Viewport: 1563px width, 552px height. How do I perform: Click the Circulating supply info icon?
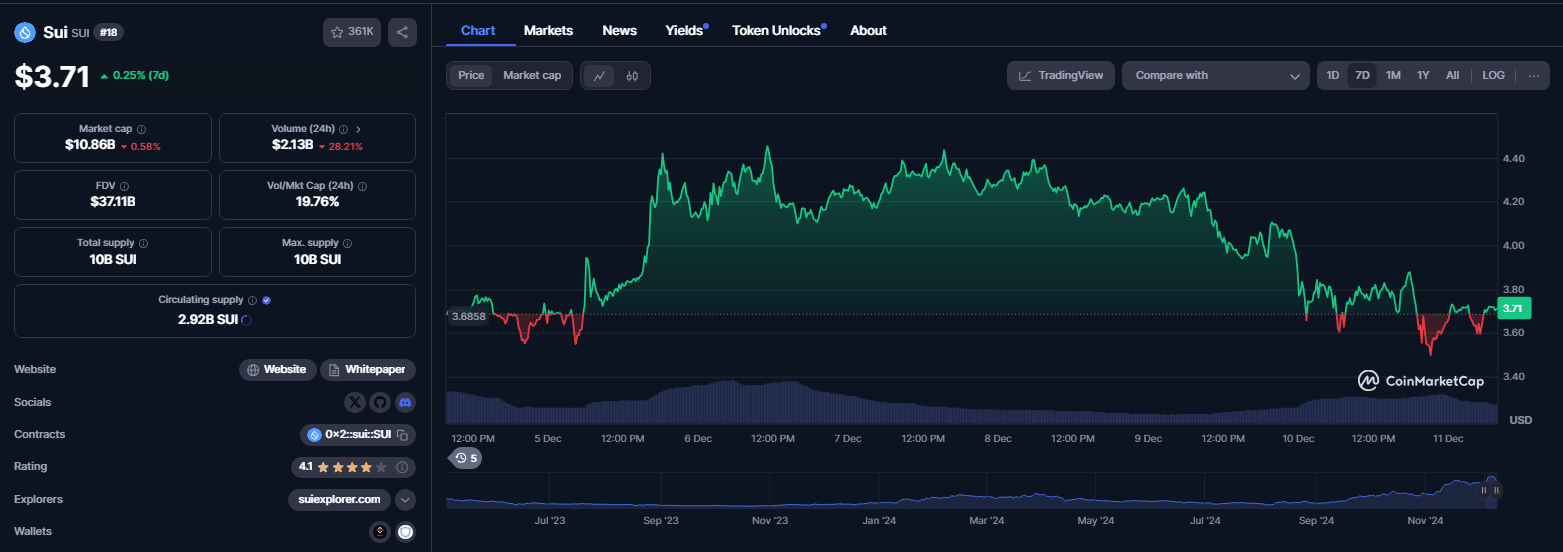pos(252,300)
